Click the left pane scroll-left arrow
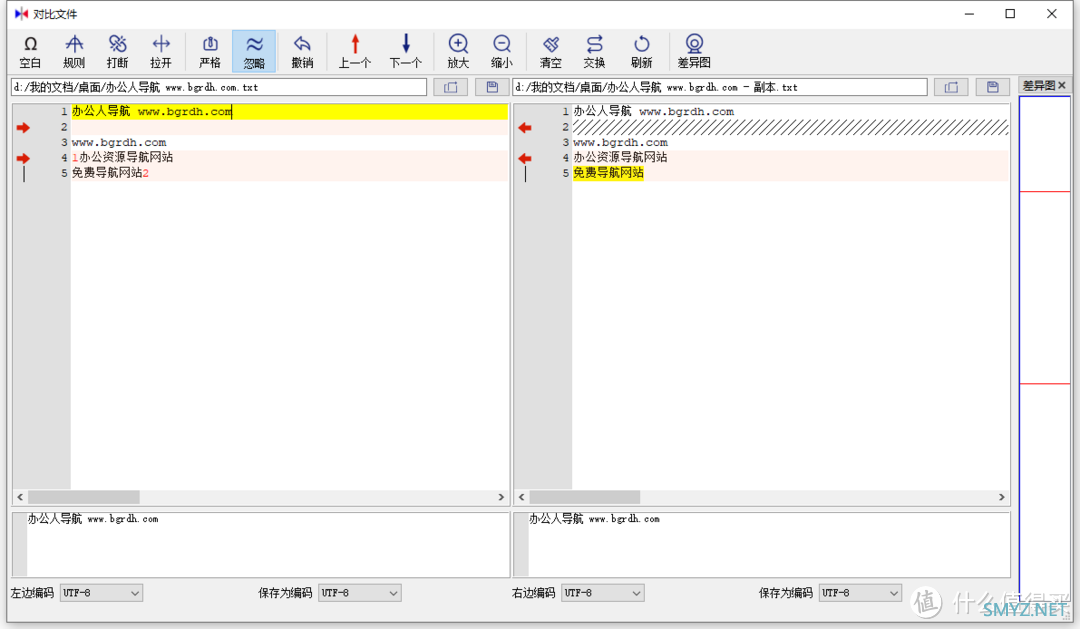 (x=20, y=497)
